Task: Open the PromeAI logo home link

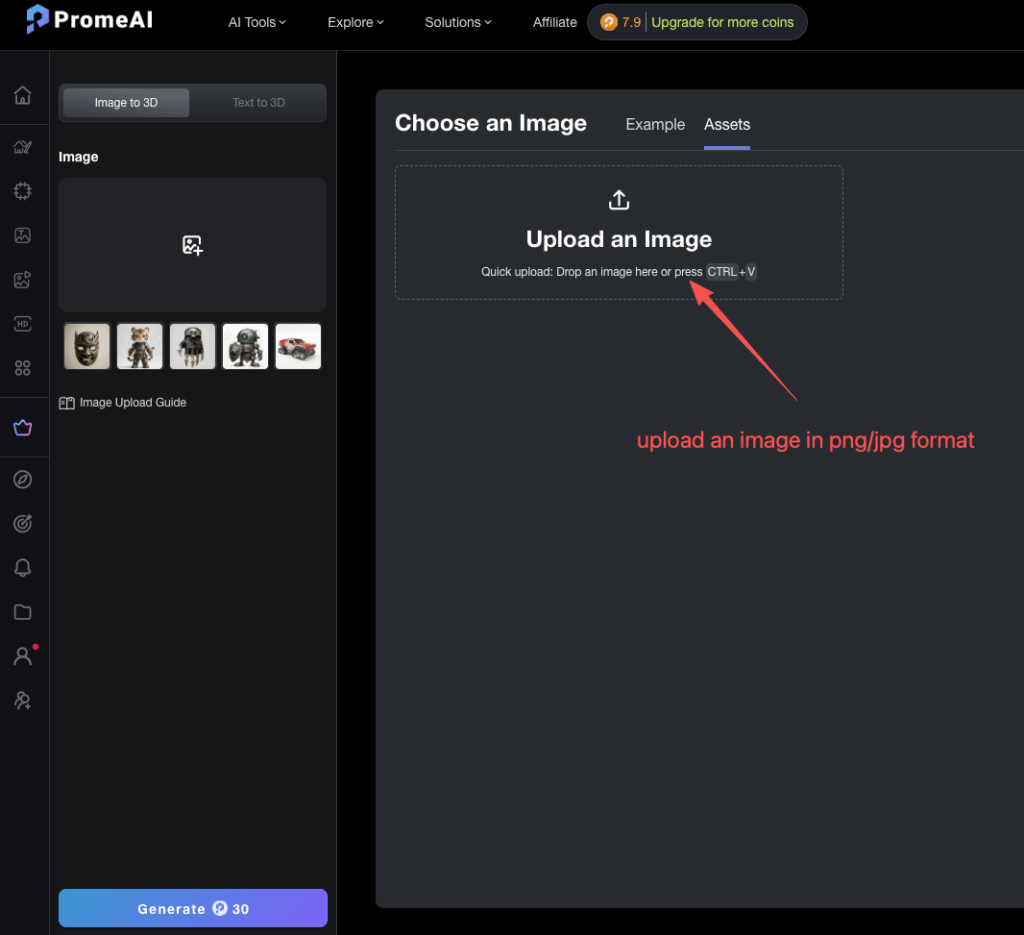Action: (89, 19)
